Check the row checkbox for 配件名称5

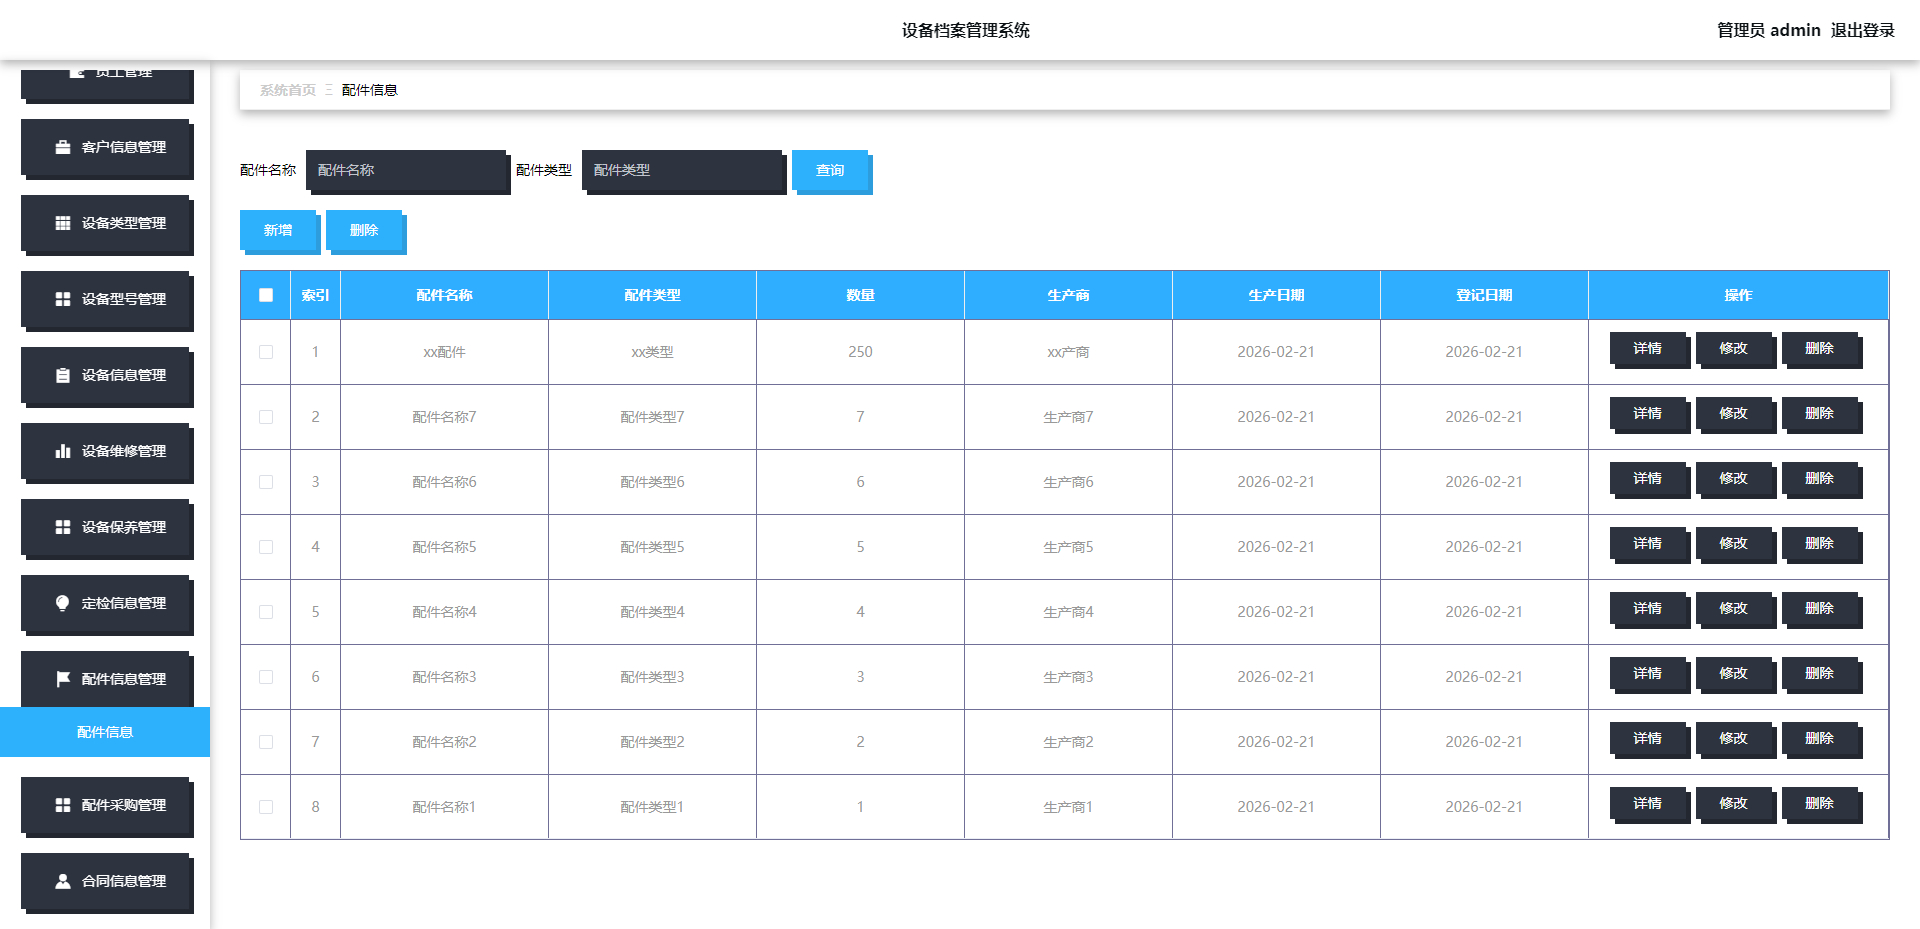click(x=266, y=547)
